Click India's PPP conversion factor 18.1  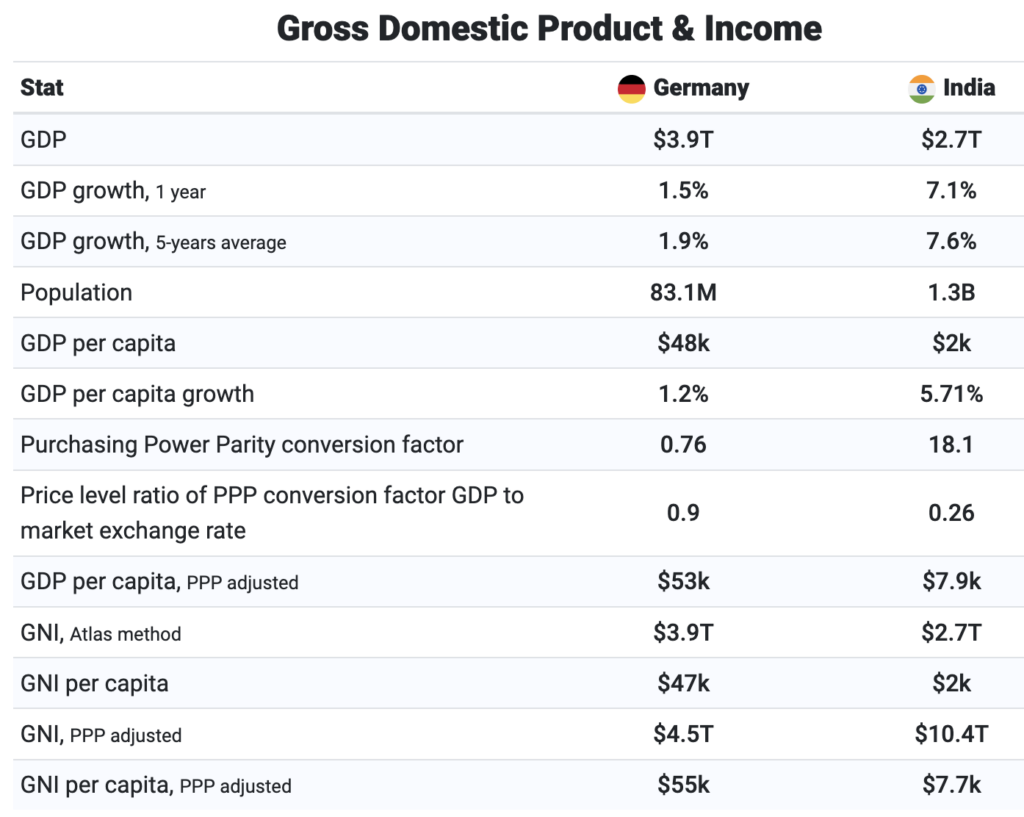coord(951,445)
